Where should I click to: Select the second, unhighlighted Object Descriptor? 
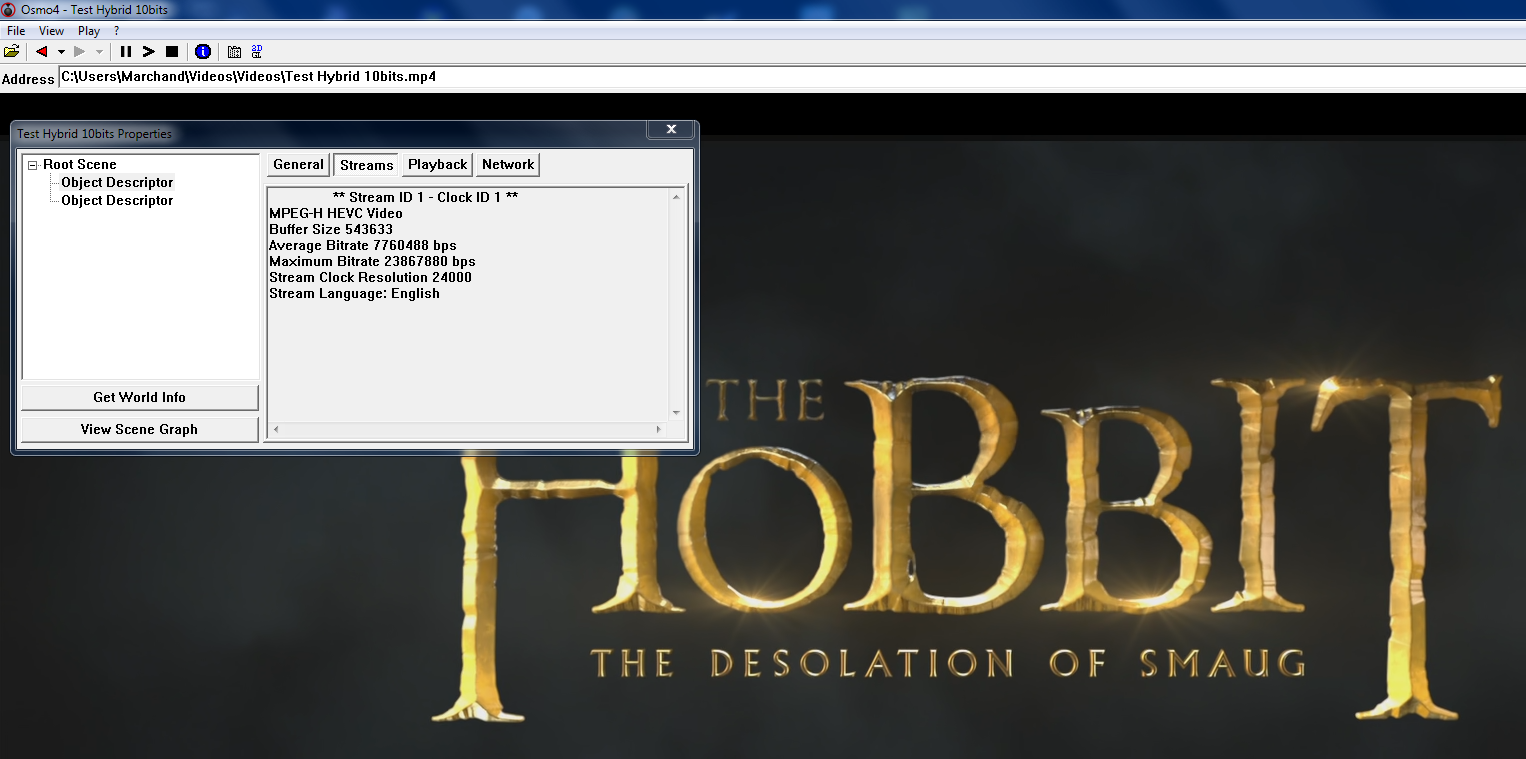(x=117, y=201)
